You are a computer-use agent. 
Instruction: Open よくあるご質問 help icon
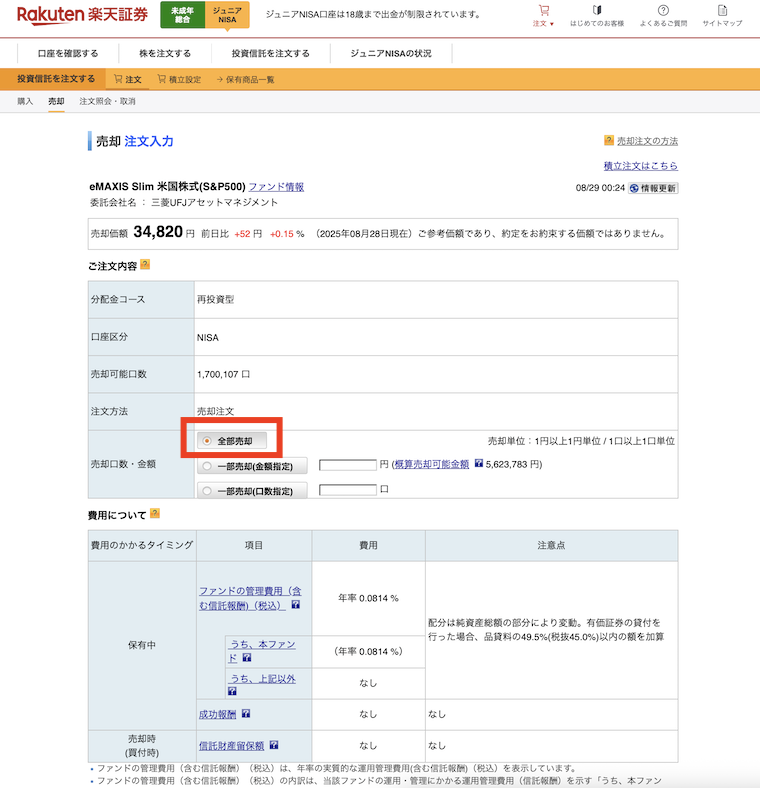pyautogui.click(x=663, y=14)
